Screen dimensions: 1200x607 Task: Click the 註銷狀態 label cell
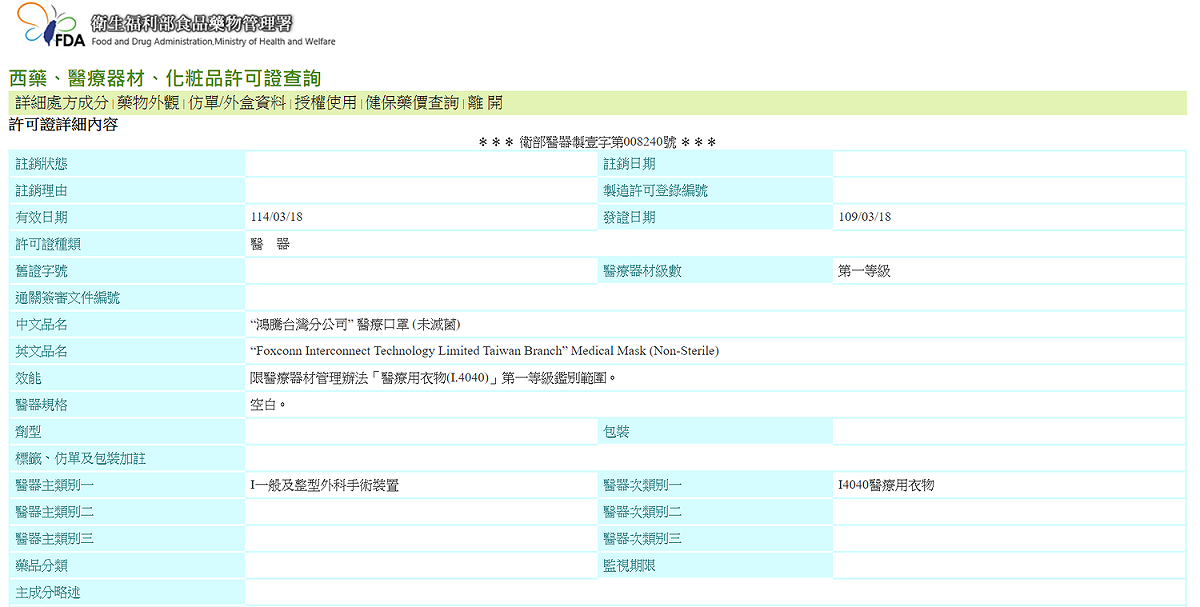127,164
